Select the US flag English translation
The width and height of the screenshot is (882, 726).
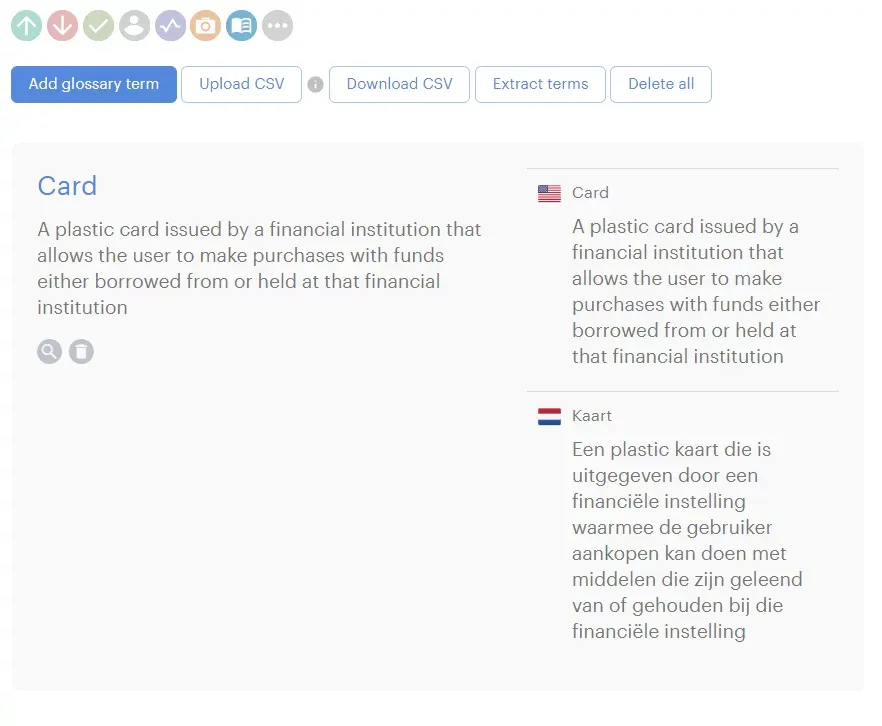(x=549, y=193)
